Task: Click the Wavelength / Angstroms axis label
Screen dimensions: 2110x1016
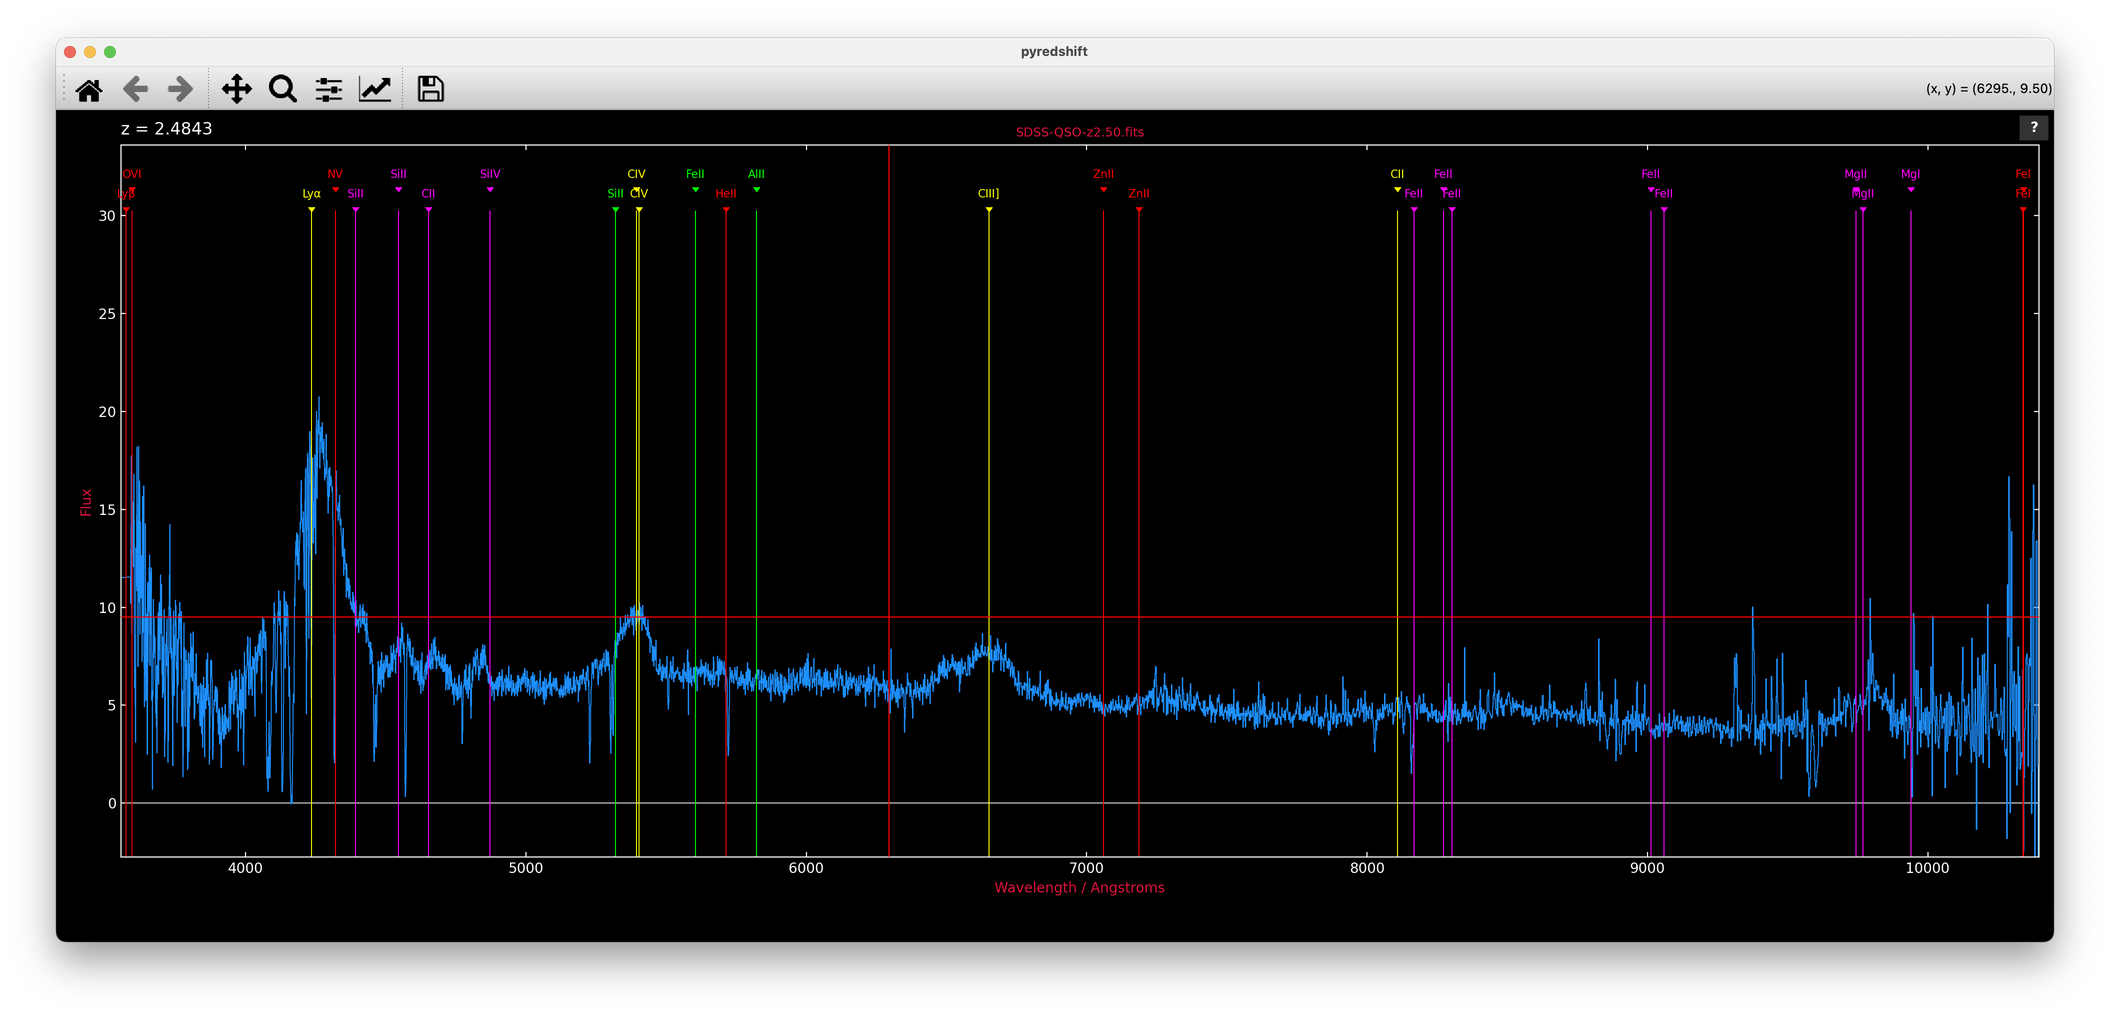Action: (x=1079, y=888)
